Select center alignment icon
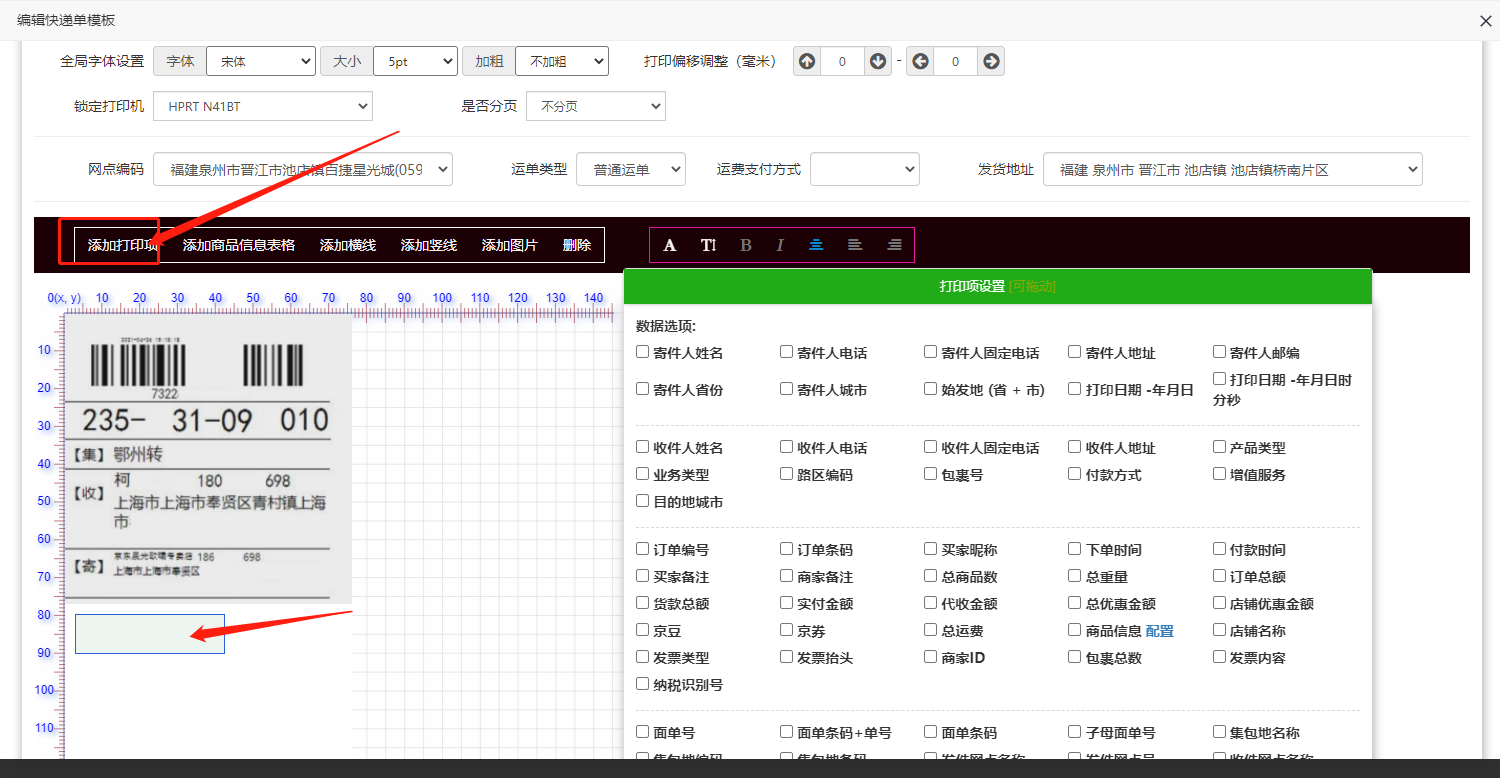 coord(816,245)
